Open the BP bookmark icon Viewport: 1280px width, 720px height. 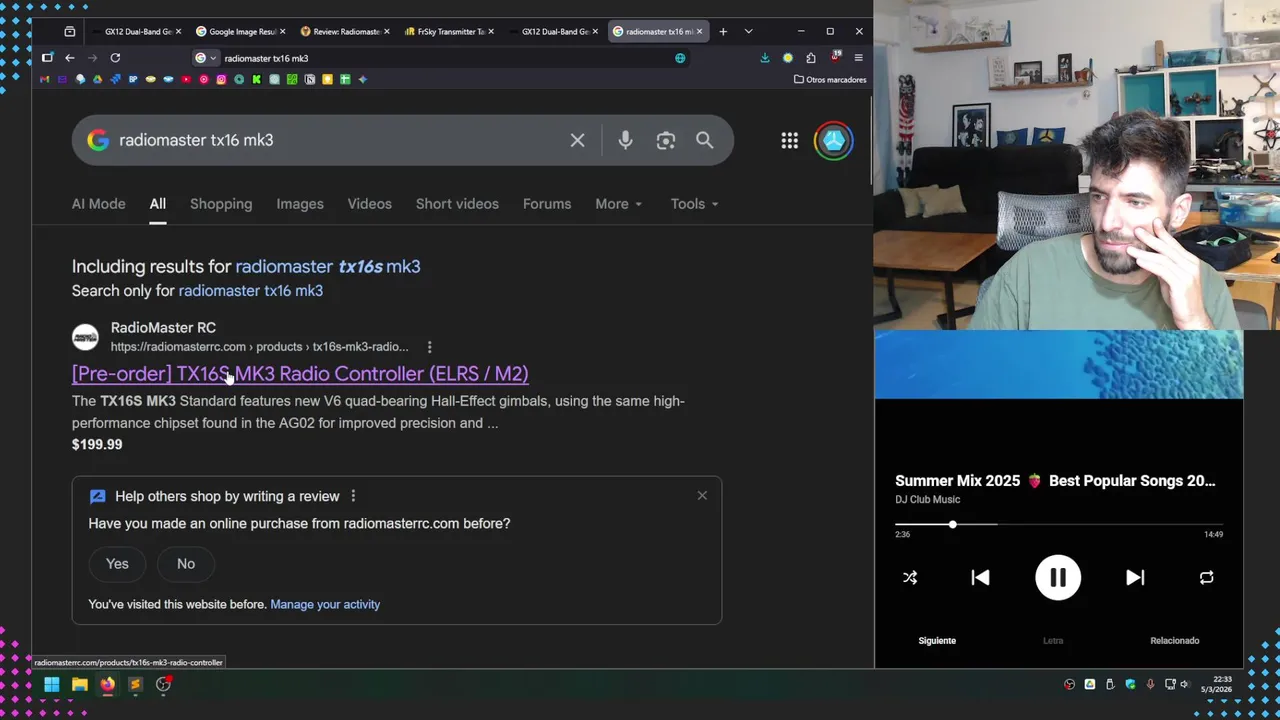tap(133, 79)
